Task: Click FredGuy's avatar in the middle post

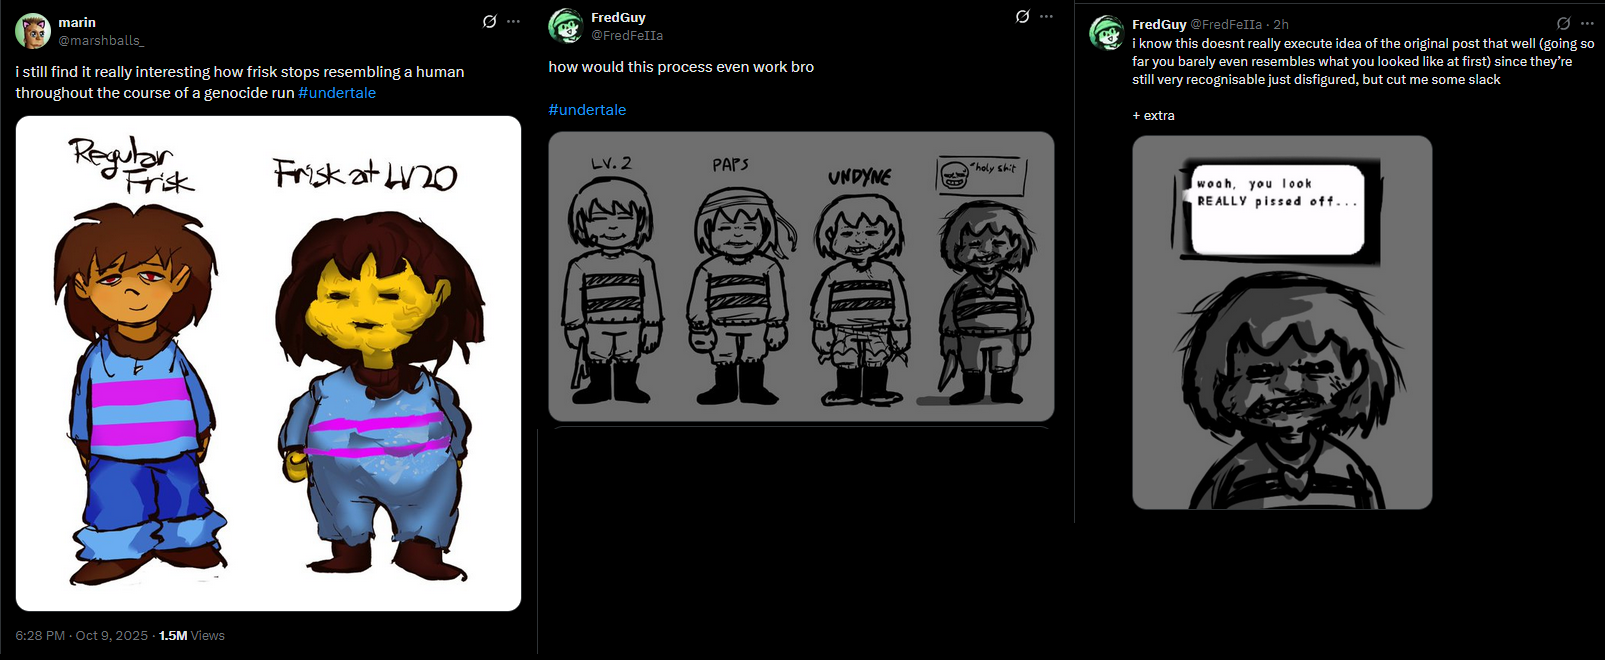Action: [x=566, y=26]
